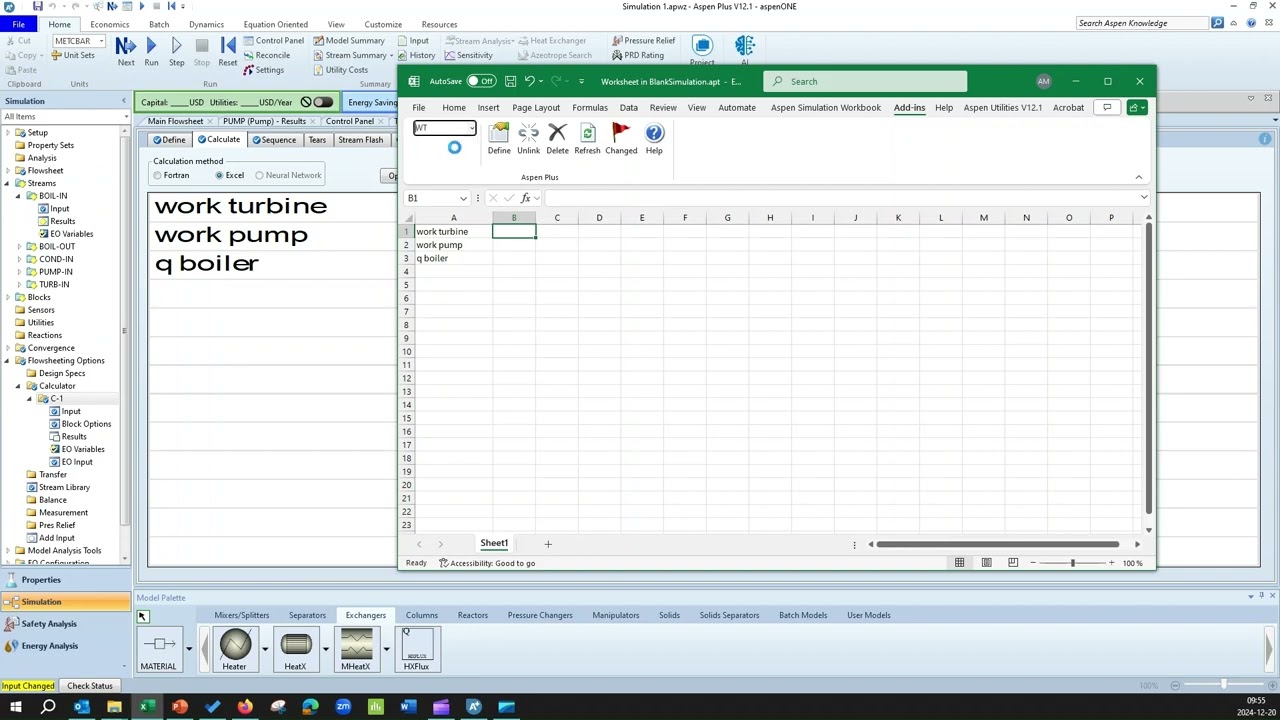This screenshot has width=1280, height=720.
Task: Click the Next button in Aspen Run group
Action: [126, 52]
